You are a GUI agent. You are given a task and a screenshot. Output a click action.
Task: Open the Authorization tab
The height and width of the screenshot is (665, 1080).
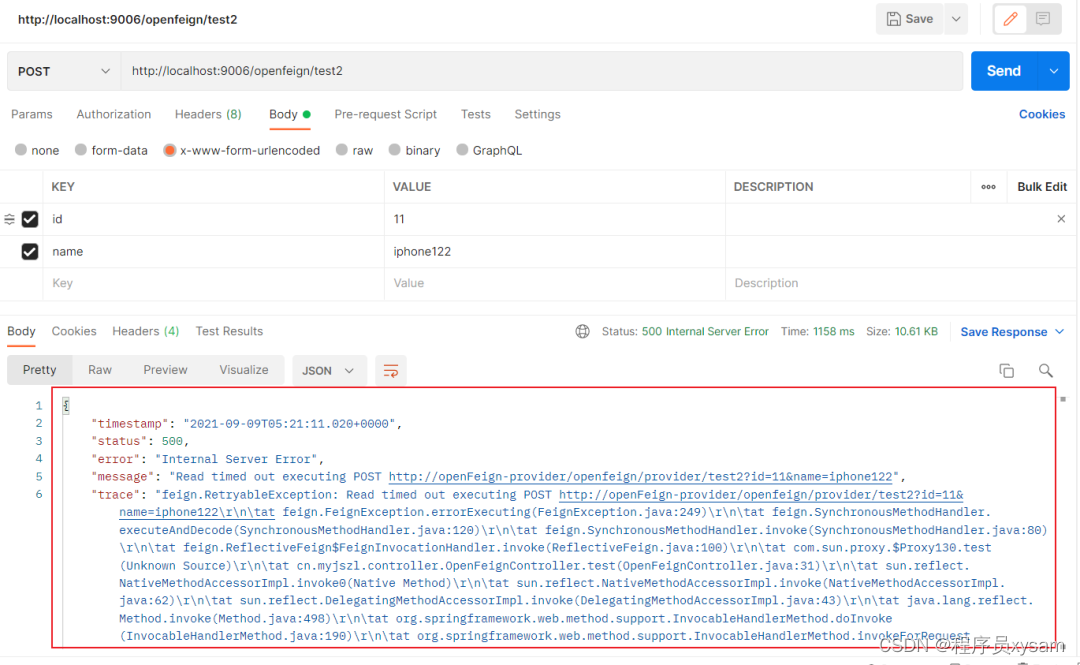click(x=114, y=114)
